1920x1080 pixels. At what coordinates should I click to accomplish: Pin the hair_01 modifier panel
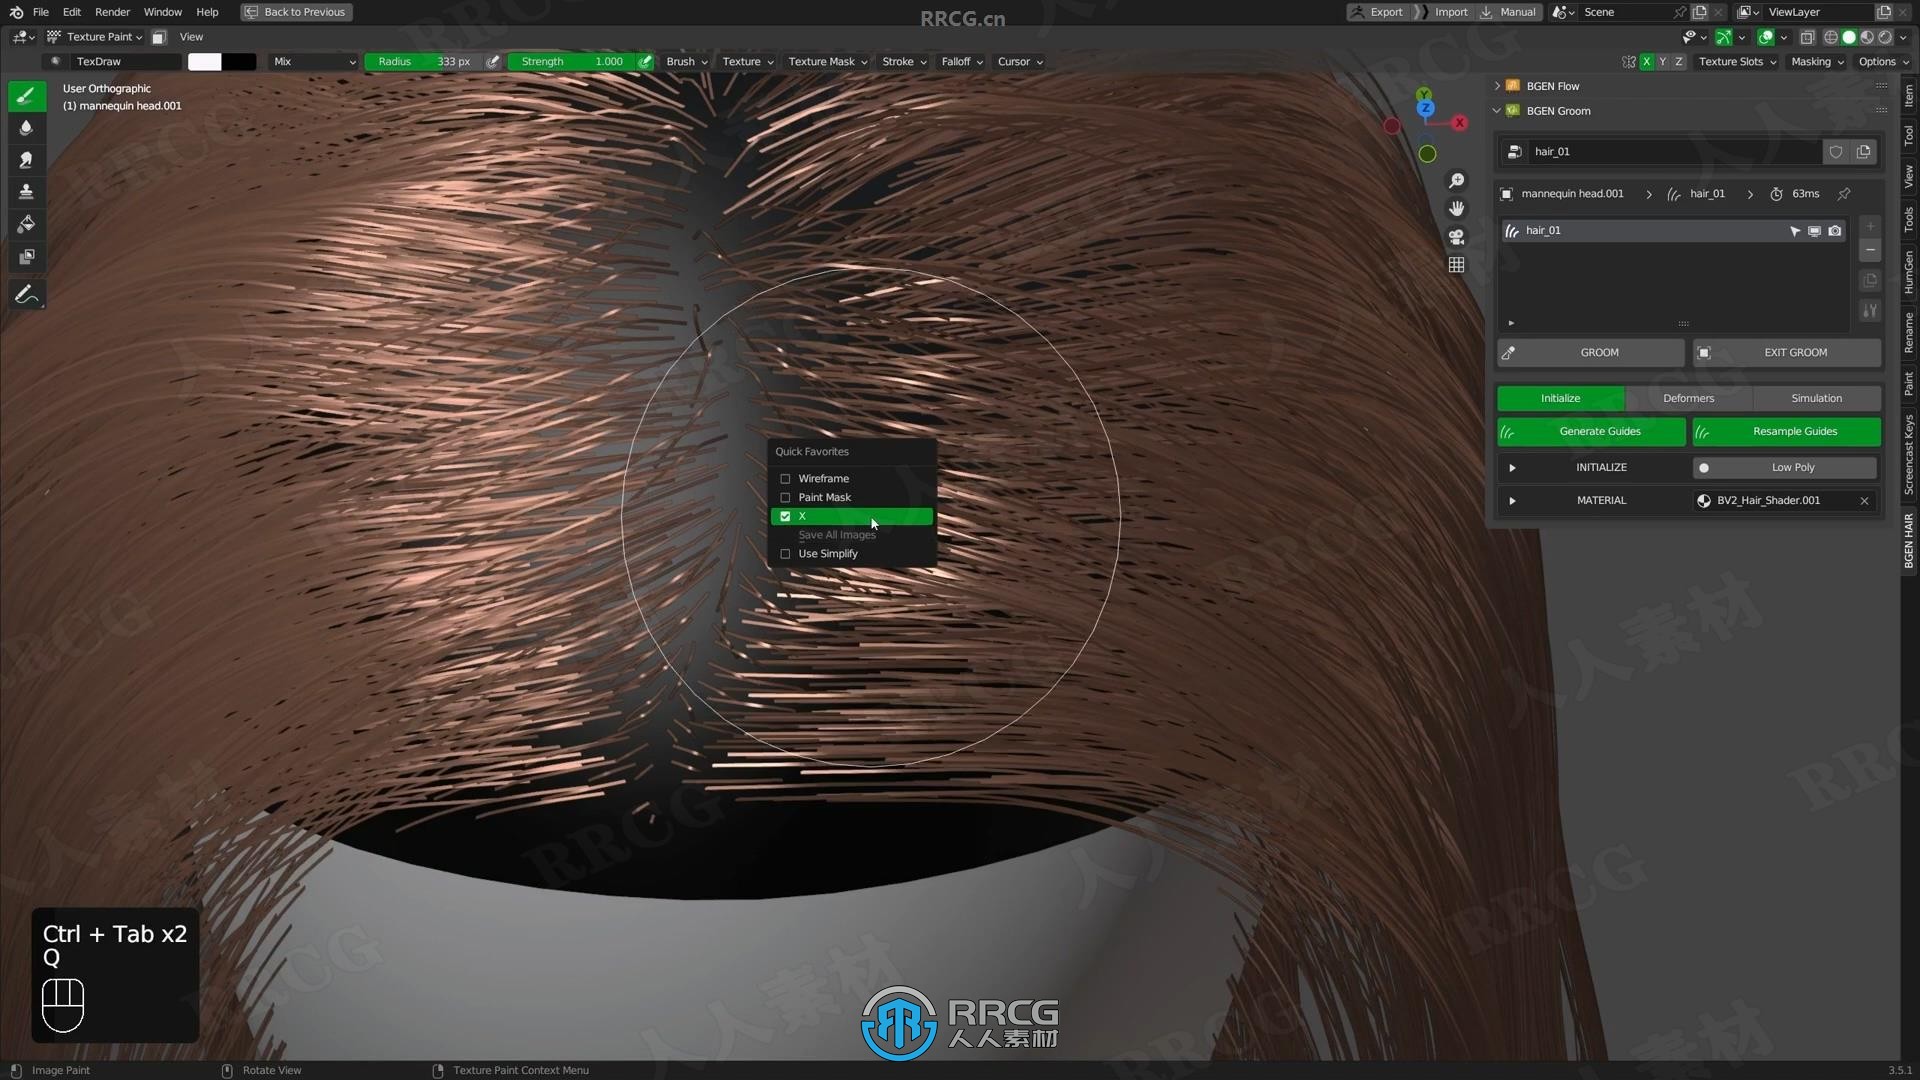point(1844,194)
